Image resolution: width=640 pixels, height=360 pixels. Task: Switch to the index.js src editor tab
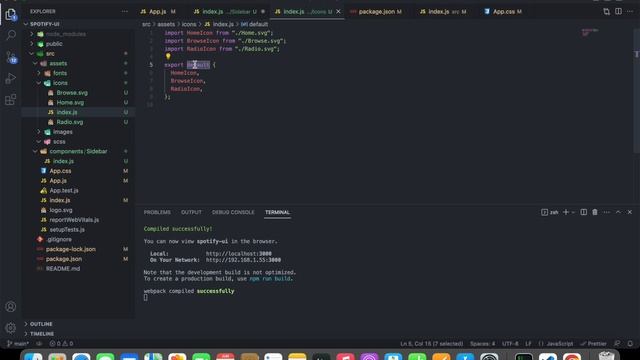pyautogui.click(x=443, y=11)
